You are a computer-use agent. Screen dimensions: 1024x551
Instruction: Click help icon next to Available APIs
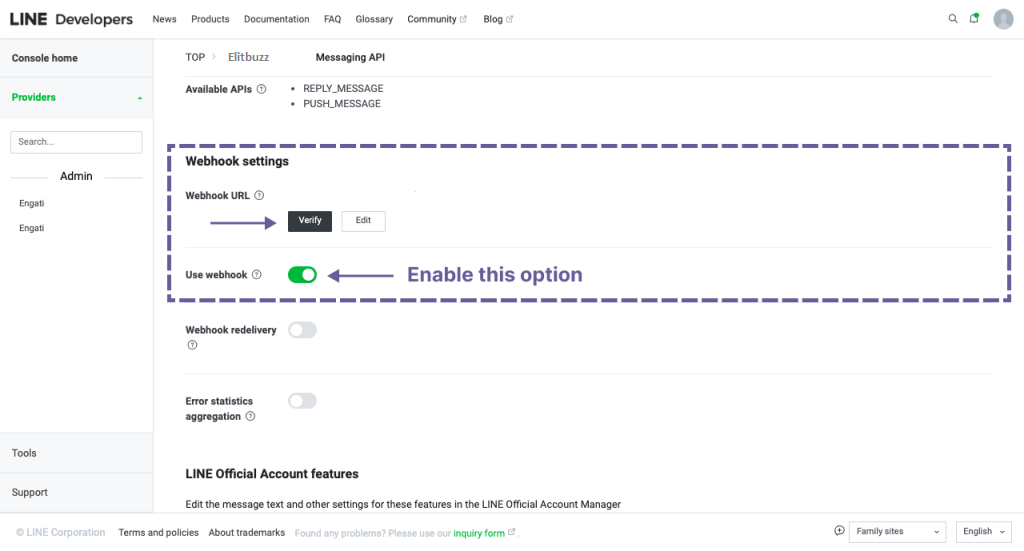click(x=261, y=89)
